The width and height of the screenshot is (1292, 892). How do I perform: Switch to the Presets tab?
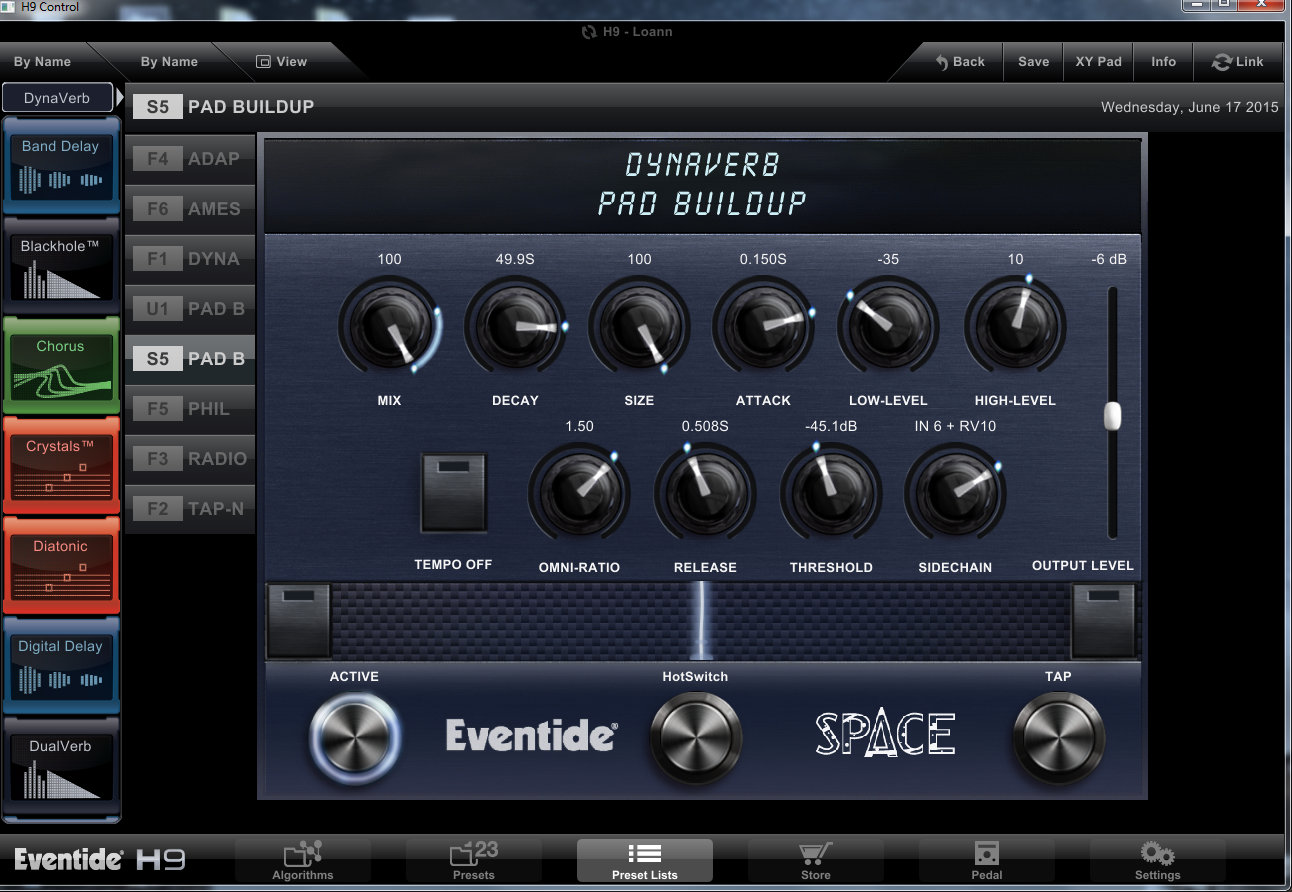click(474, 860)
